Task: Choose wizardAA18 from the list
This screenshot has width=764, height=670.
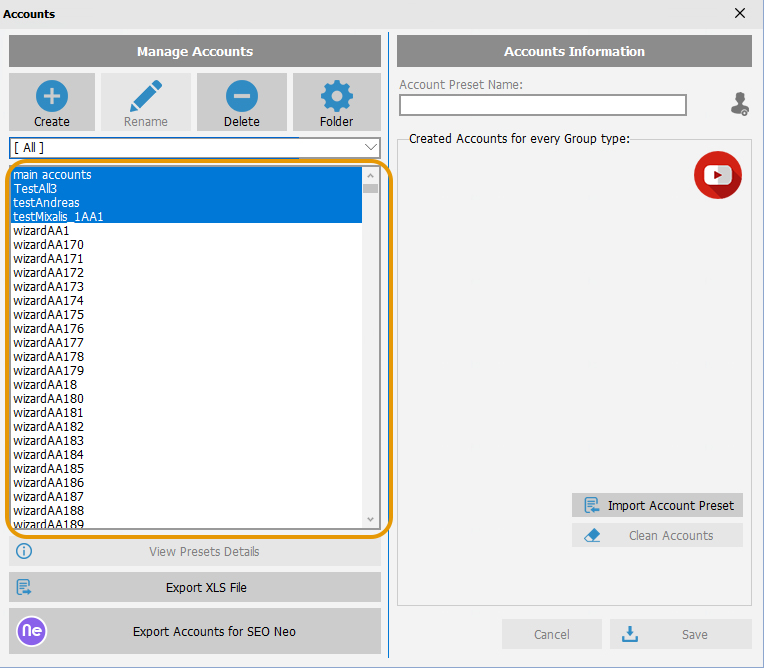Action: (45, 384)
